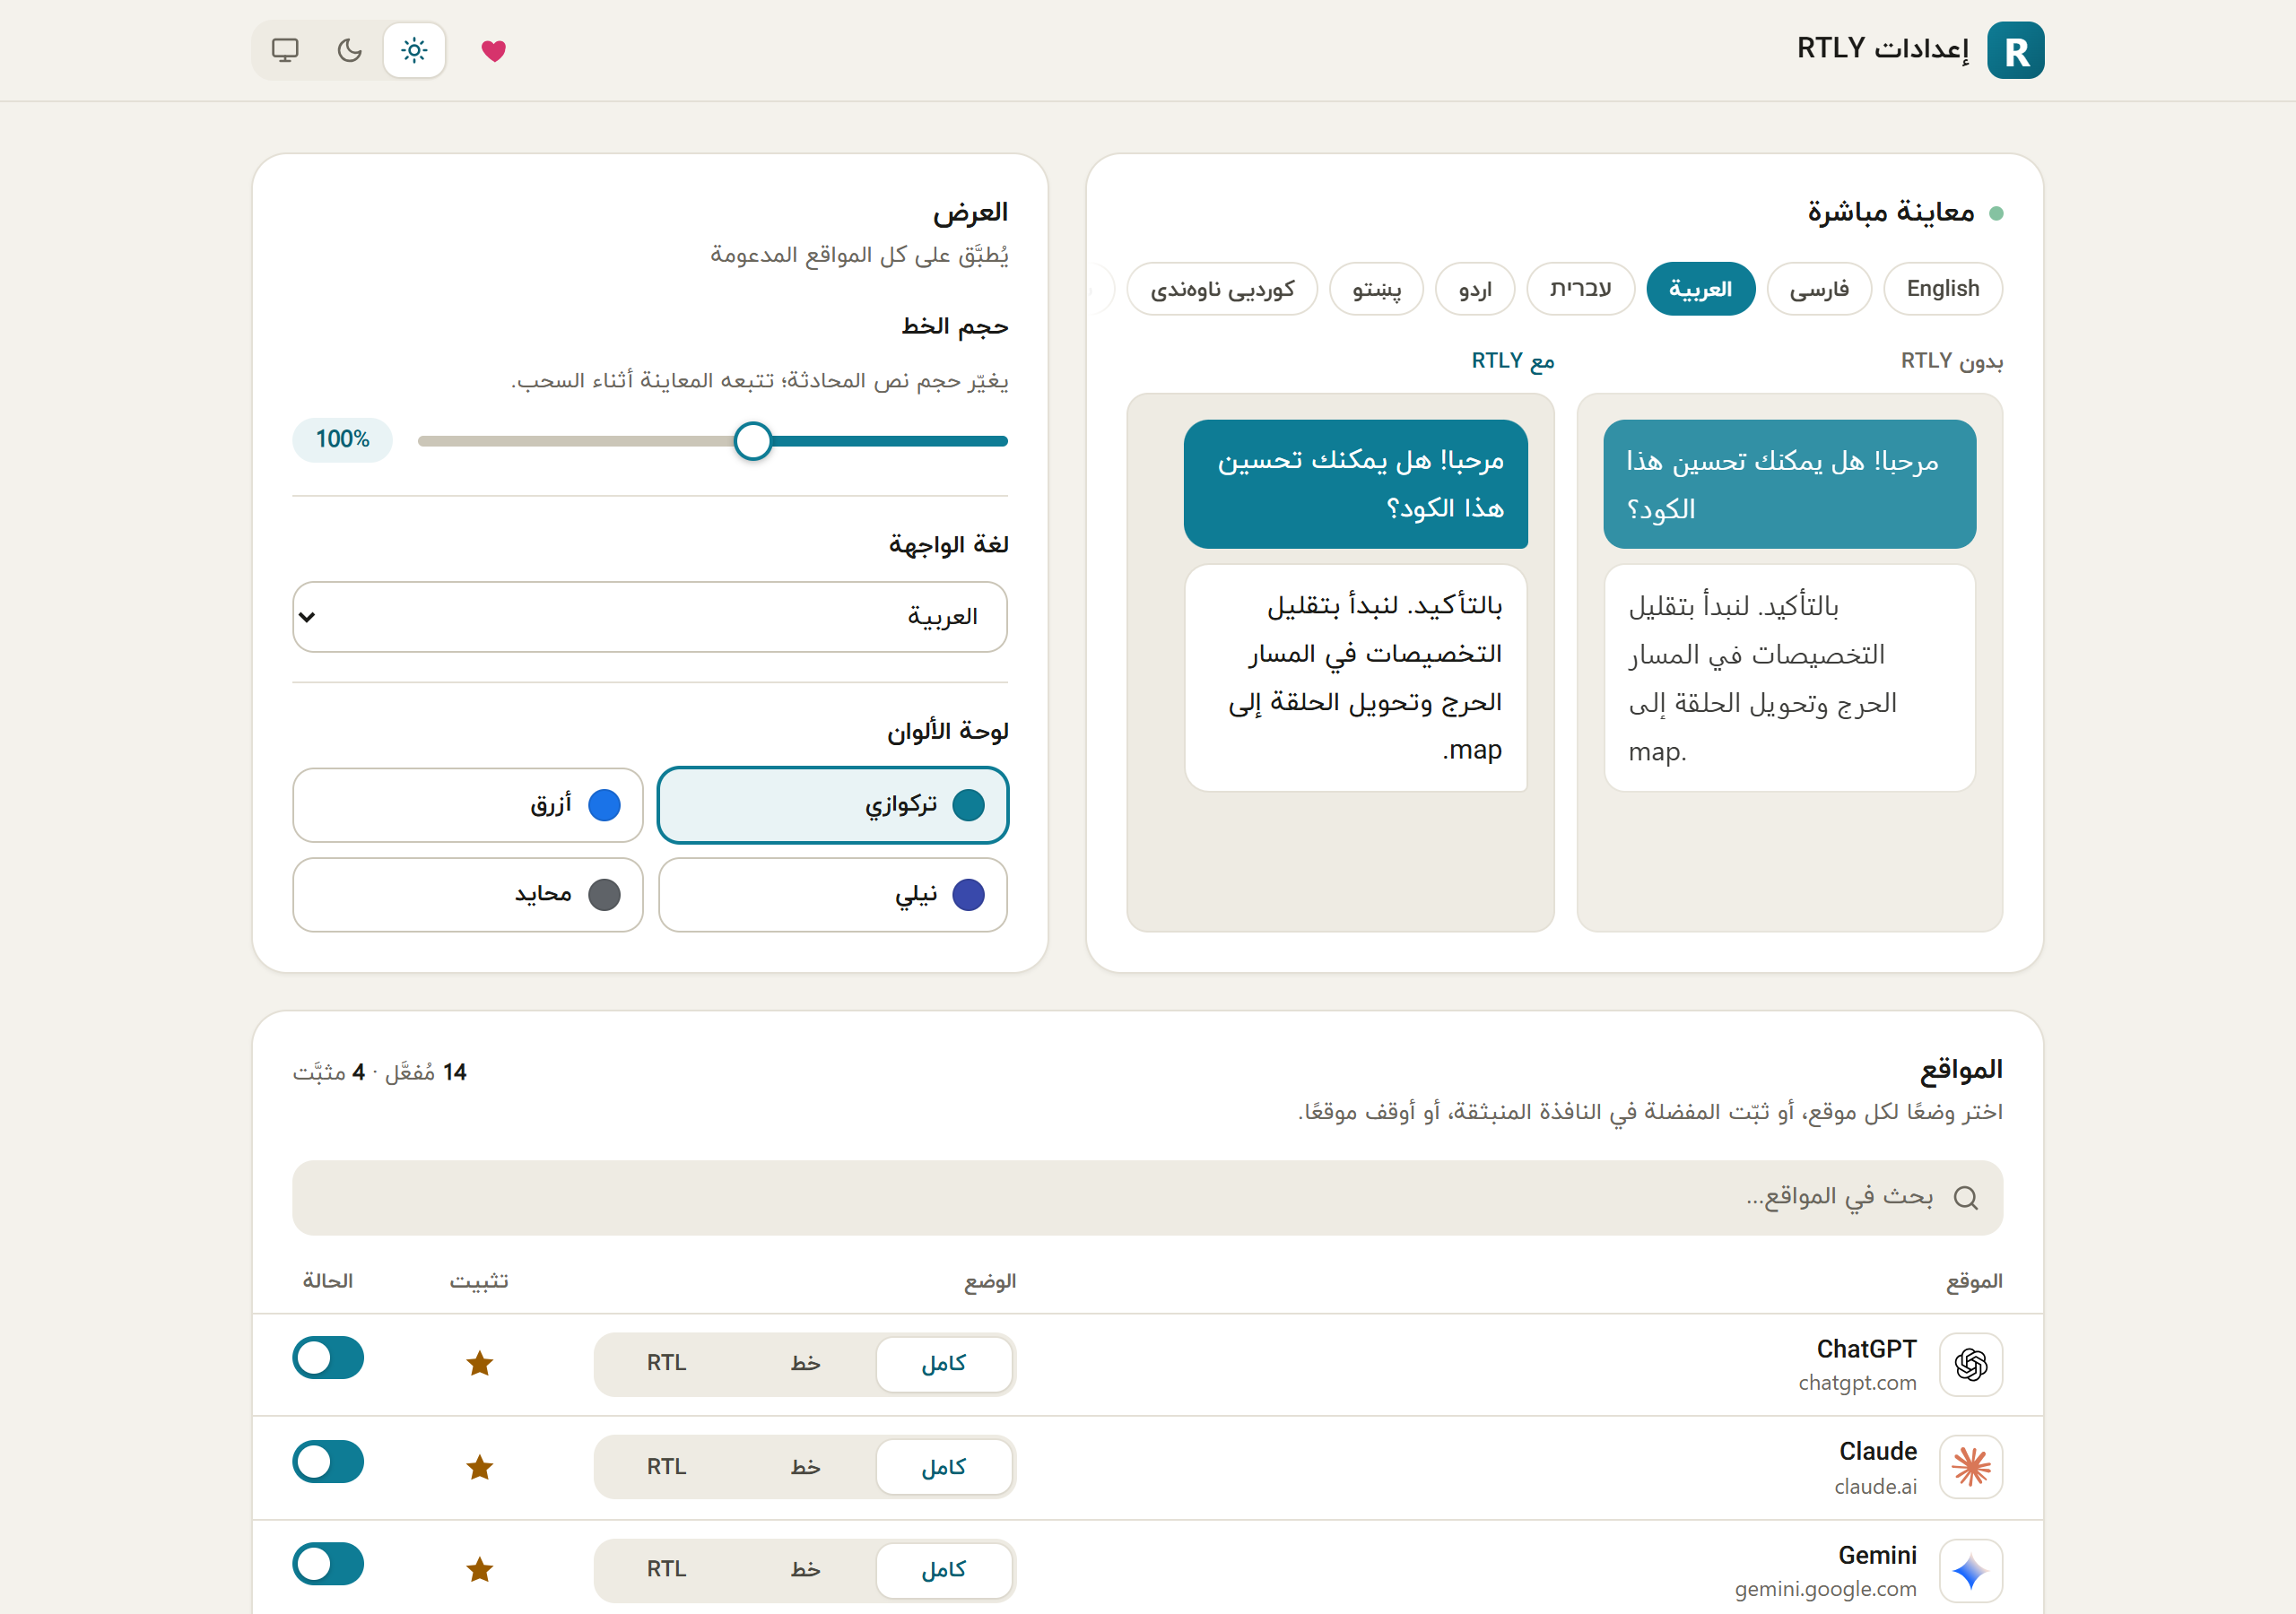Switch to system theme monitor icon
The image size is (2296, 1614).
(285, 50)
